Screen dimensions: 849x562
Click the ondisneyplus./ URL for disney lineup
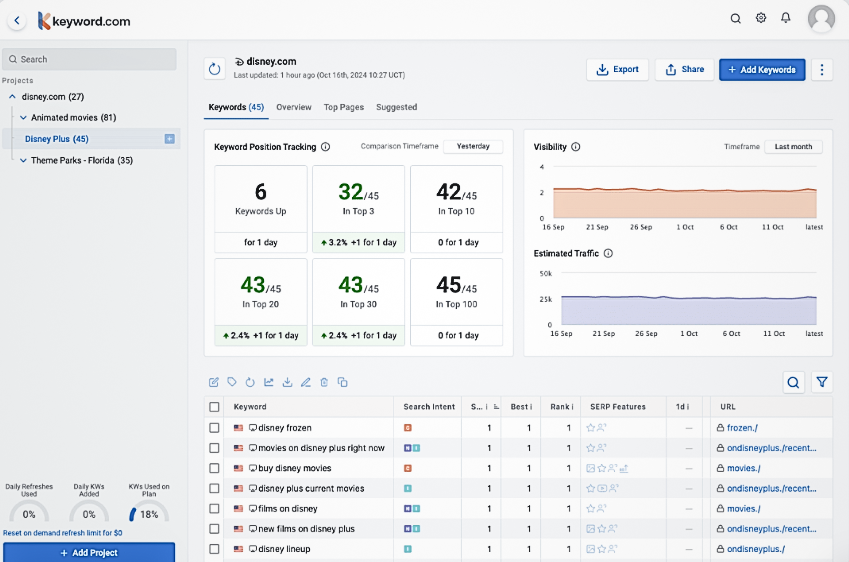756,549
